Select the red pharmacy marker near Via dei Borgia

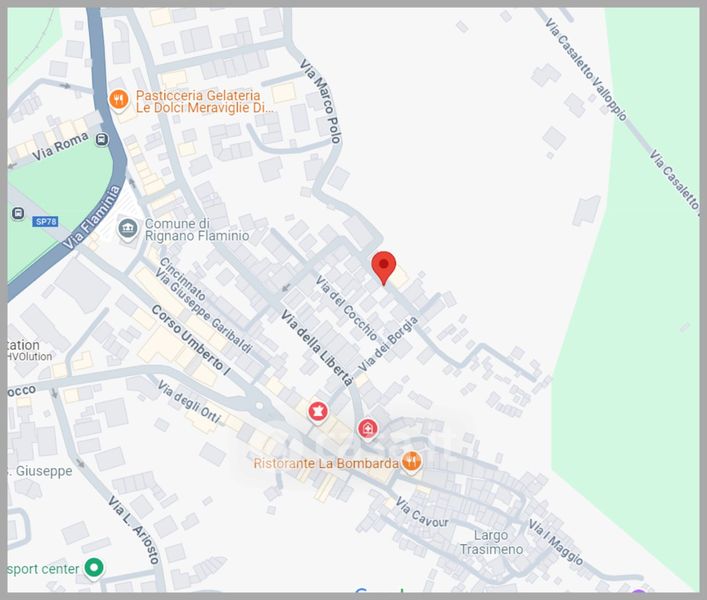click(368, 428)
